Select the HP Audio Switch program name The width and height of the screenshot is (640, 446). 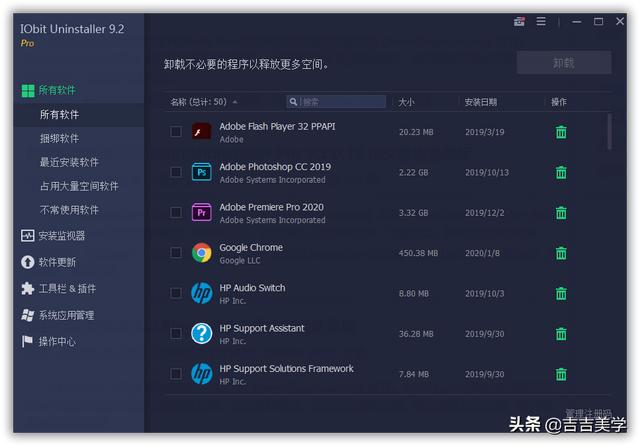coord(252,288)
